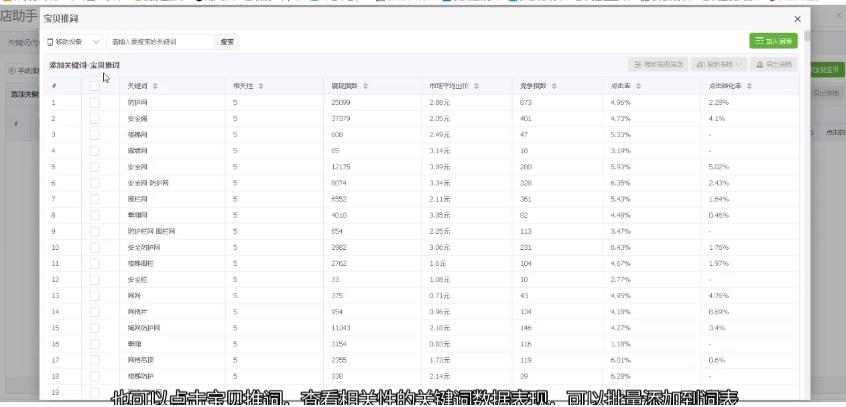The image size is (846, 407).
Task: Check the box for keyword 防护网
Action: point(95,103)
